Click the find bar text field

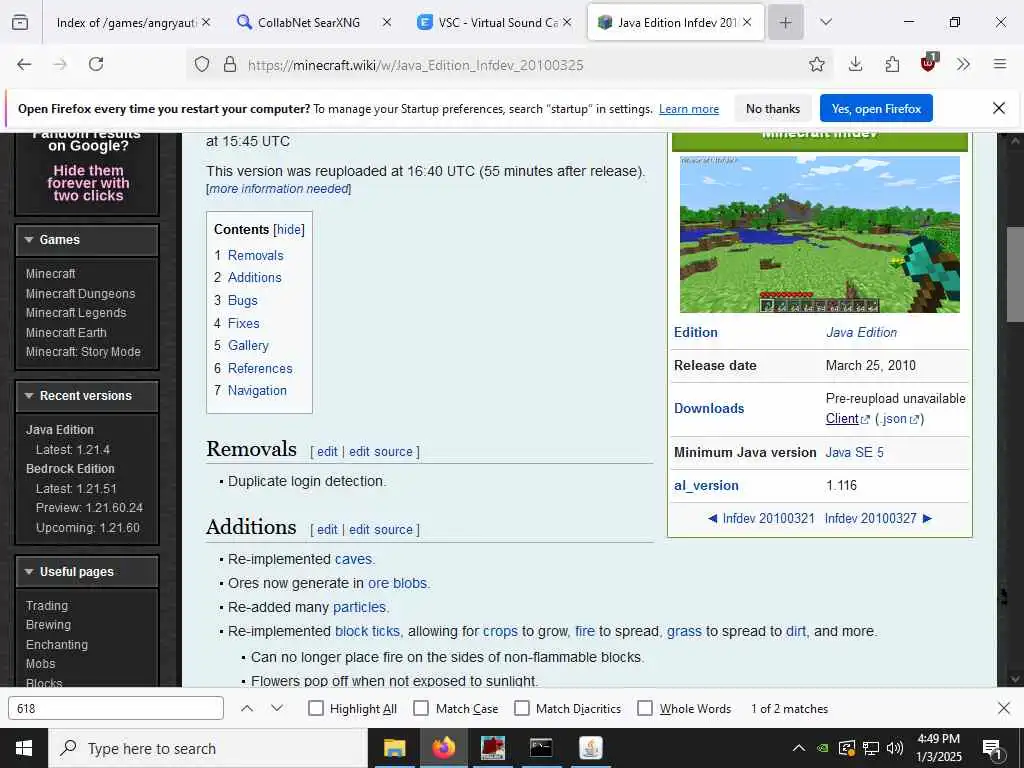click(116, 708)
